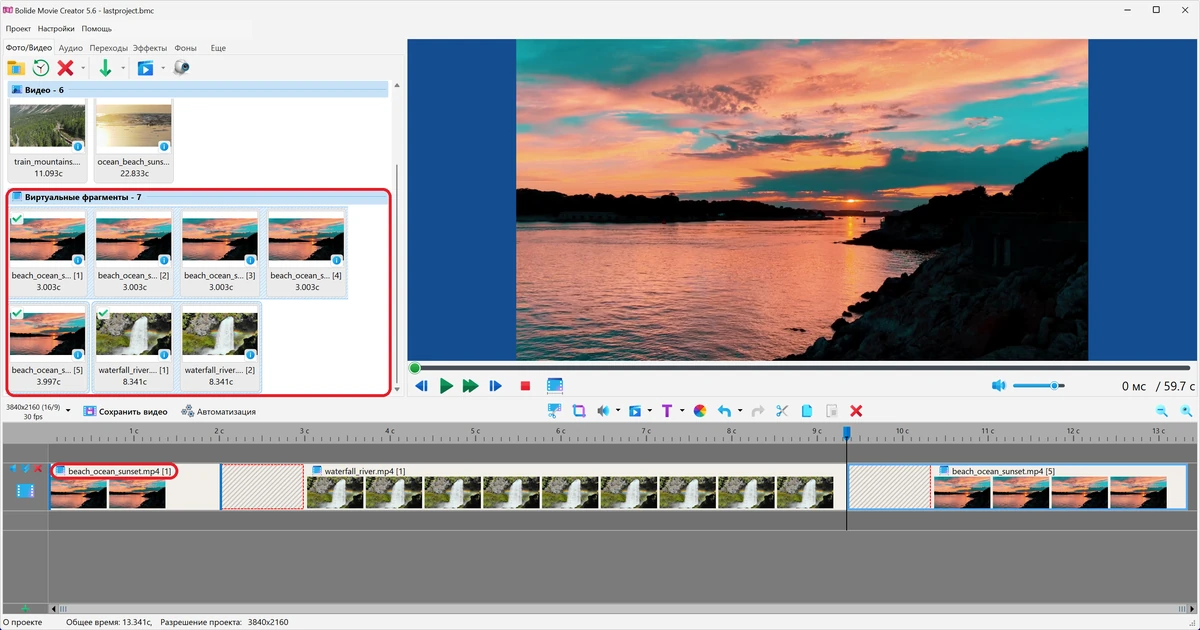1200x630 pixels.
Task: Adjust the preview volume slider
Action: click(x=1038, y=386)
